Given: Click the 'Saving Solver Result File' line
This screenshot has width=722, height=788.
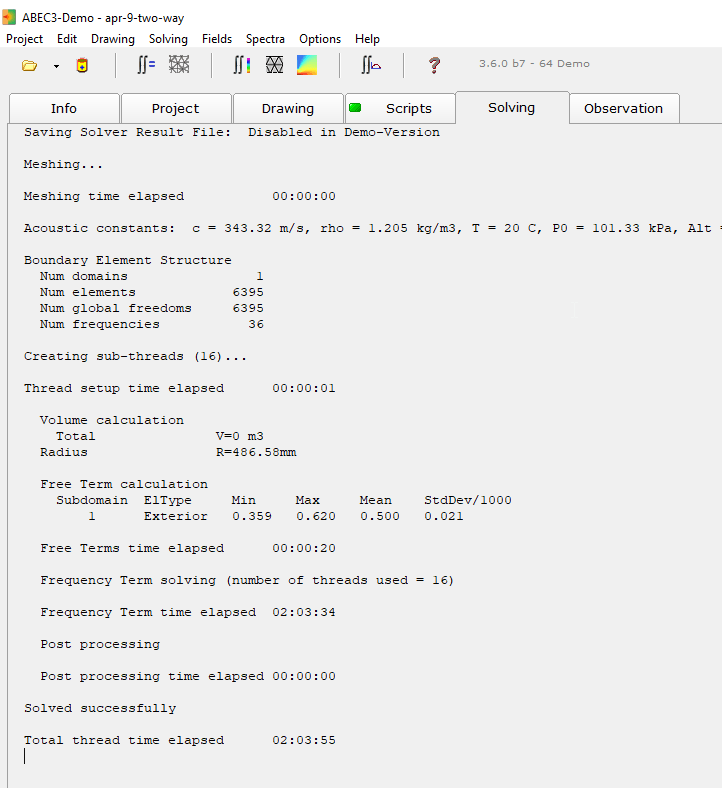Looking at the screenshot, I should (x=232, y=132).
